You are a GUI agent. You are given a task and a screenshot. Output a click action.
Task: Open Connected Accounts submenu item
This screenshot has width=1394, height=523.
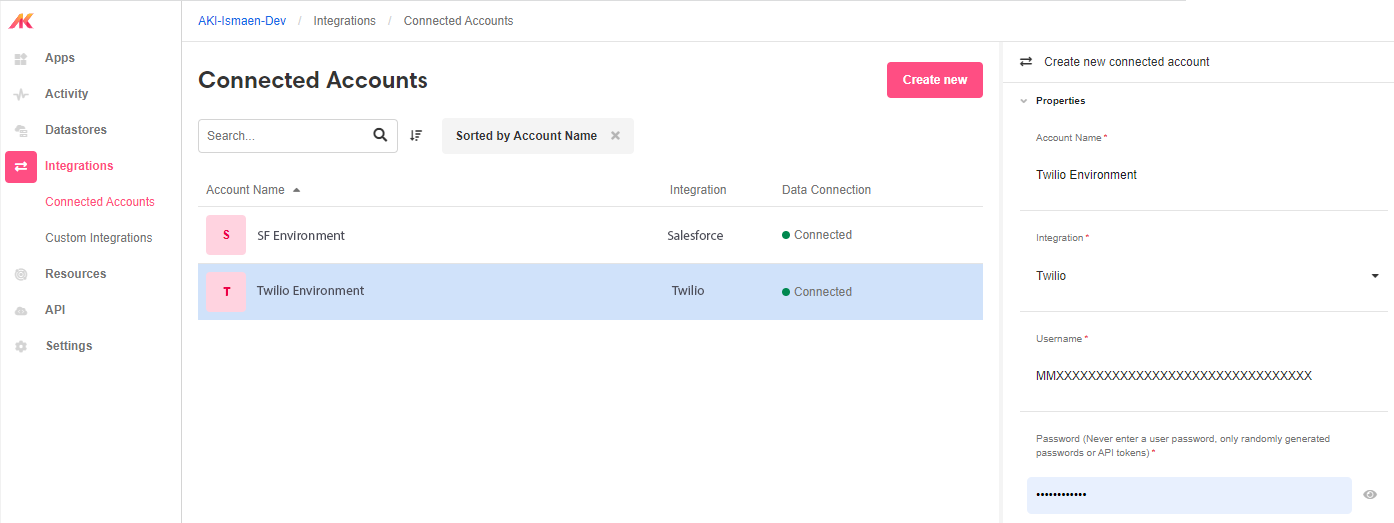[x=100, y=202]
